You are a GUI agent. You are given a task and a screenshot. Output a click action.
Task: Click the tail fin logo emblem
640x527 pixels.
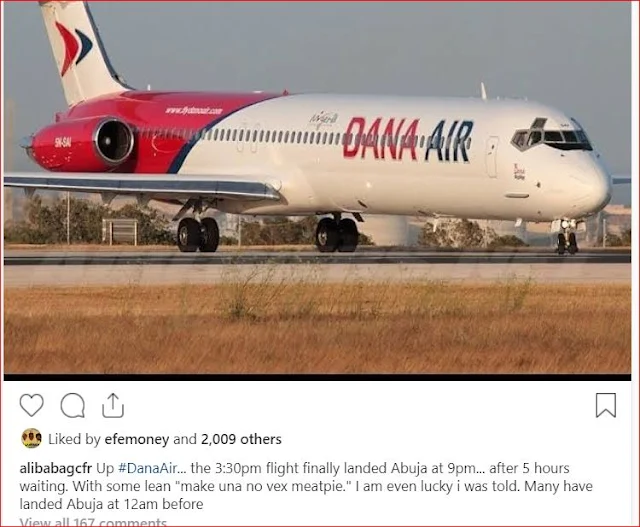tap(73, 48)
